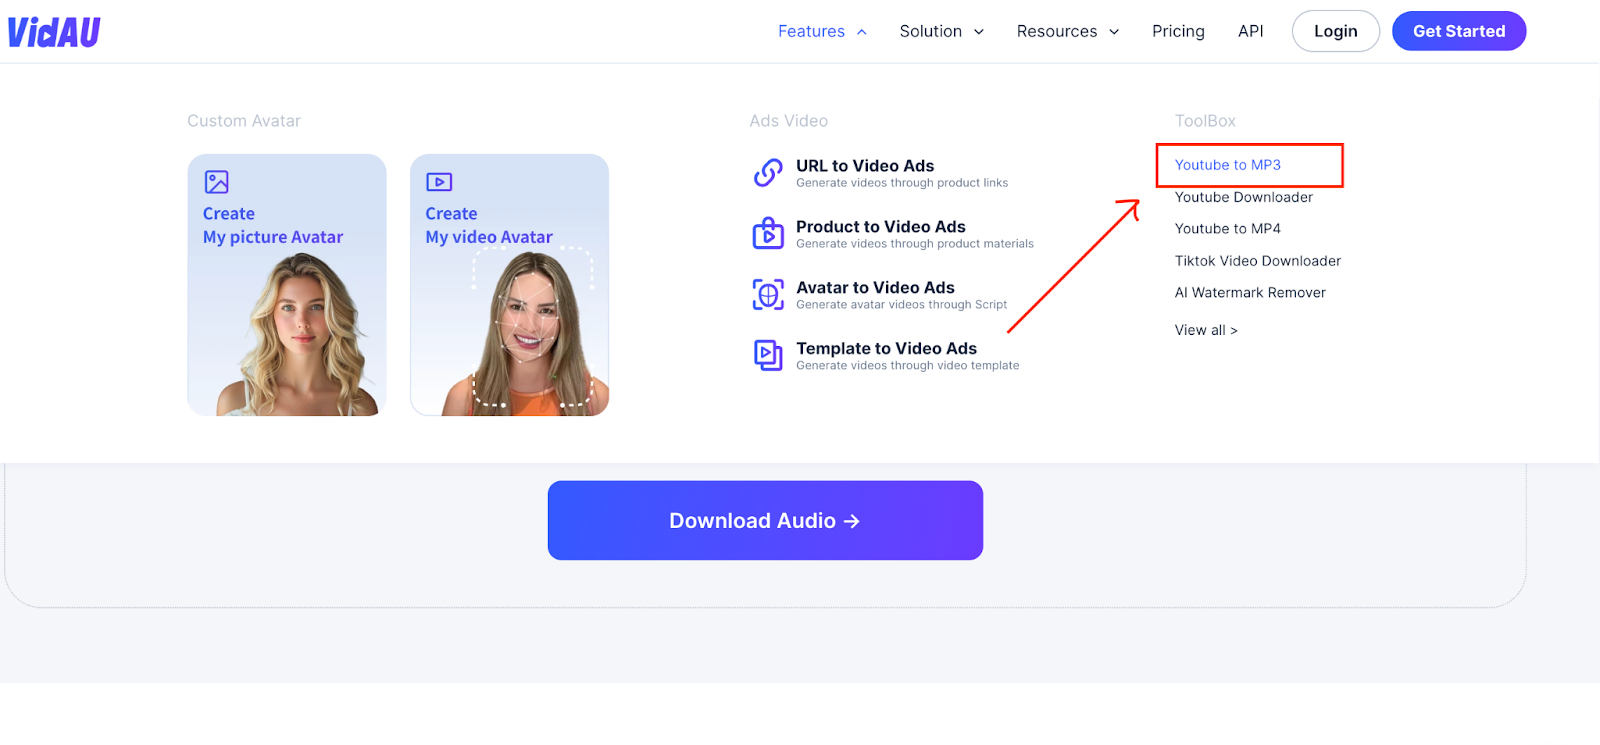This screenshot has width=1600, height=745.
Task: Open the Youtube Downloader link
Action: tap(1244, 197)
